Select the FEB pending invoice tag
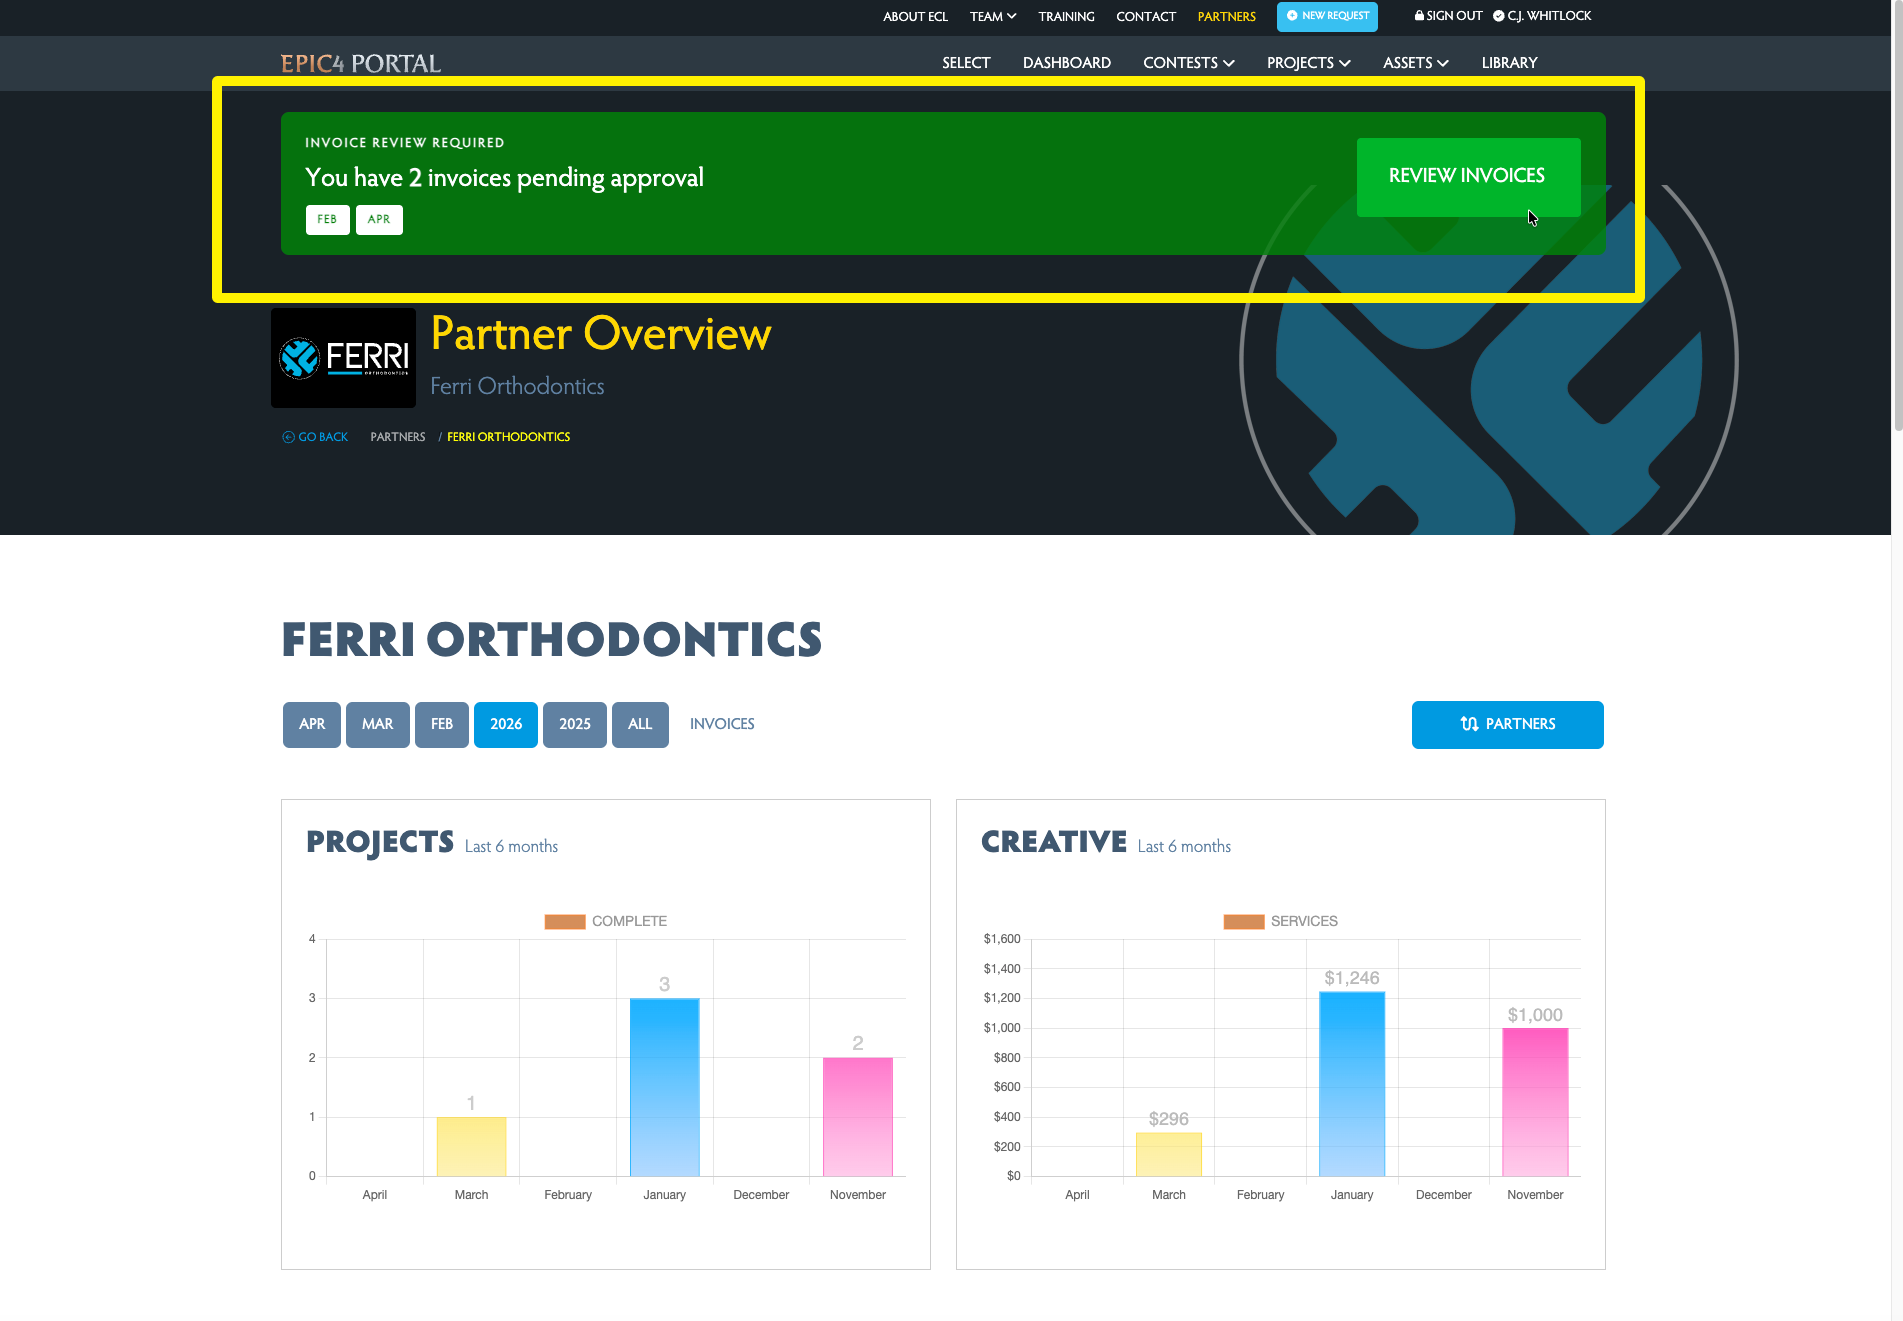The height and width of the screenshot is (1321, 1903). (327, 220)
